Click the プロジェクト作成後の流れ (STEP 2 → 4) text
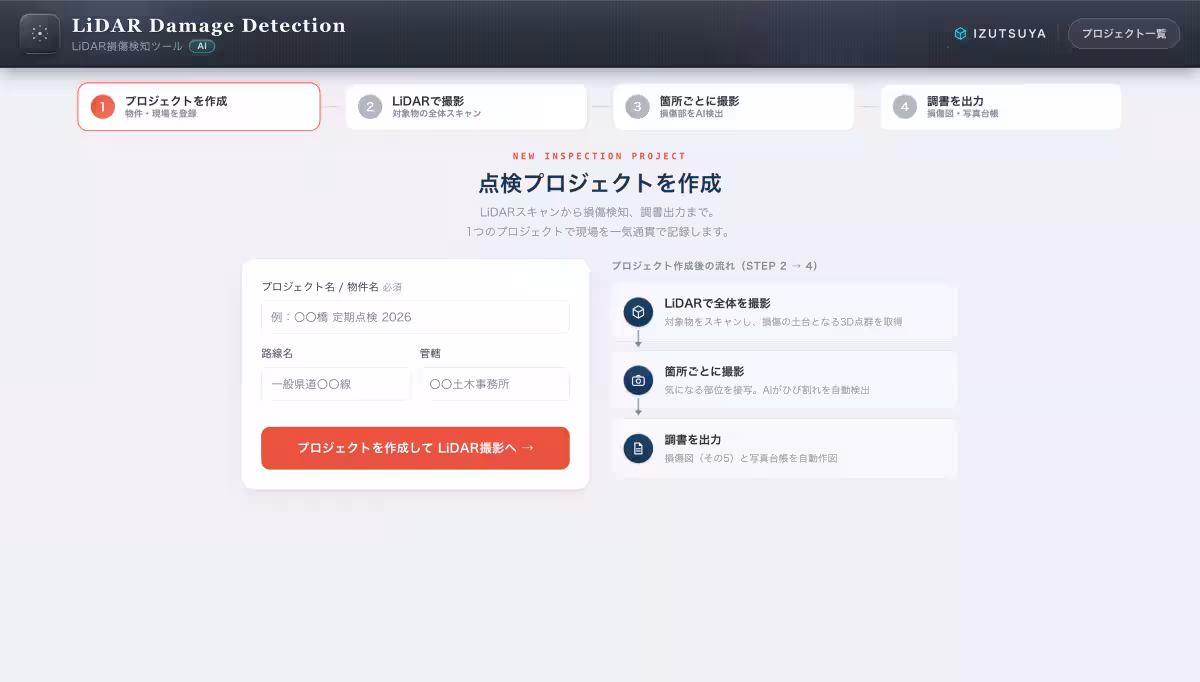Image resolution: width=1200 pixels, height=682 pixels. click(715, 266)
